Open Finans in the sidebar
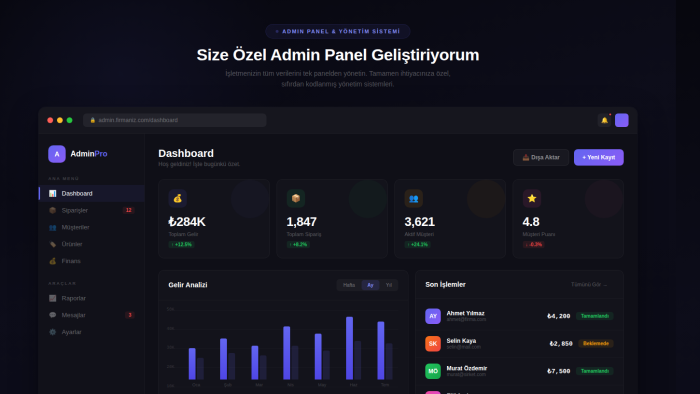Viewport: 700px width, 394px height. click(x=92, y=261)
